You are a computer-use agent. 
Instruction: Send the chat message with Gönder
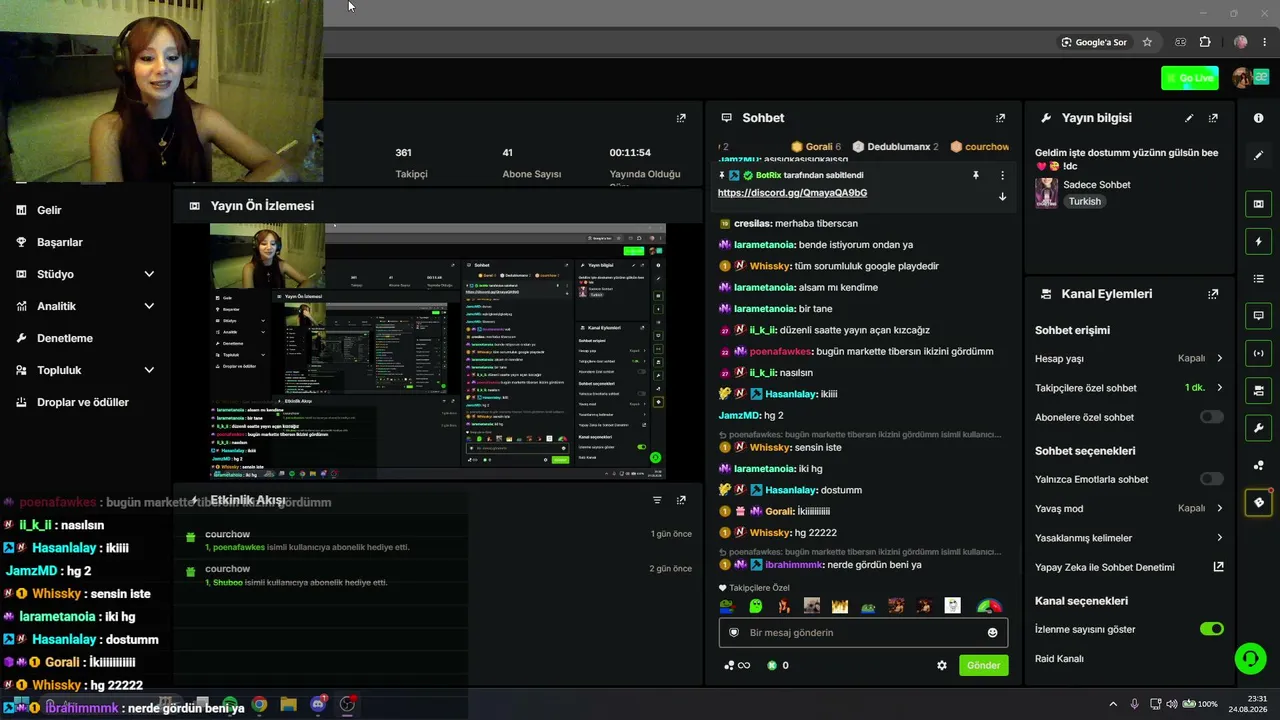pos(983,665)
